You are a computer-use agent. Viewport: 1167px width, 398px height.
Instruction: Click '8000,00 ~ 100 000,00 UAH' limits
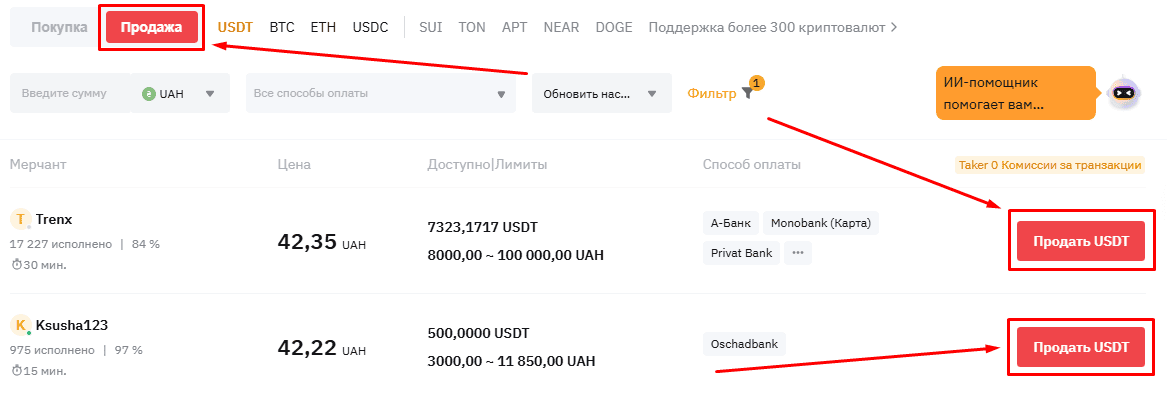point(516,255)
